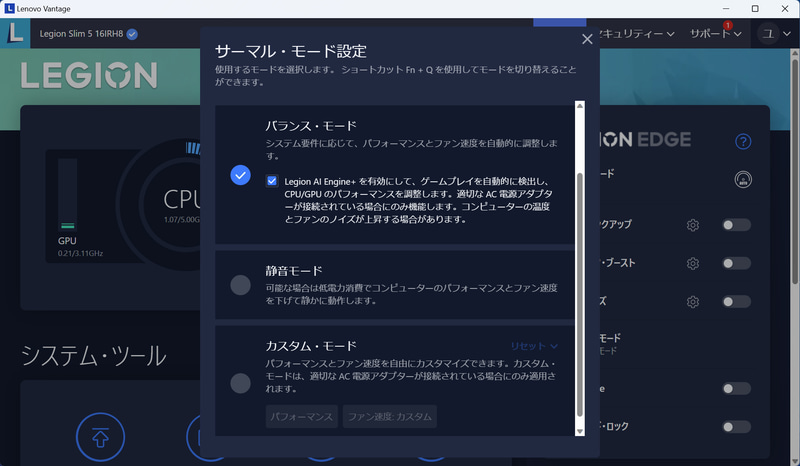This screenshot has width=800, height=466.
Task: Click the パフォーマンス chip button
Action: coord(302,416)
